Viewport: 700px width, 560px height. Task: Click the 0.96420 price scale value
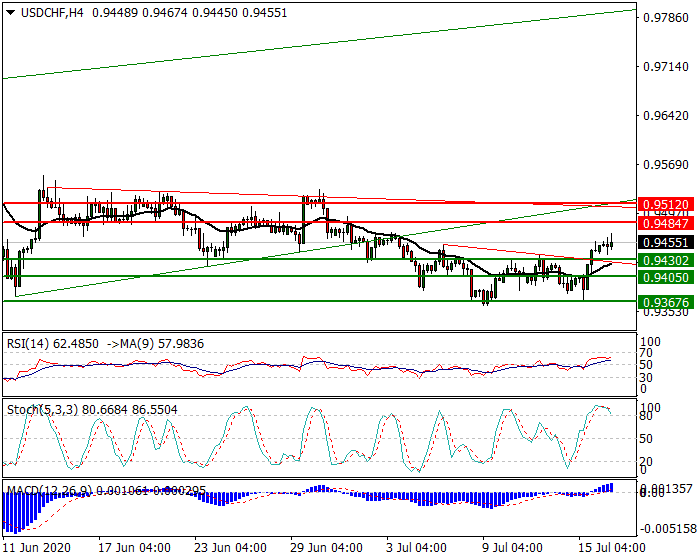pos(666,116)
